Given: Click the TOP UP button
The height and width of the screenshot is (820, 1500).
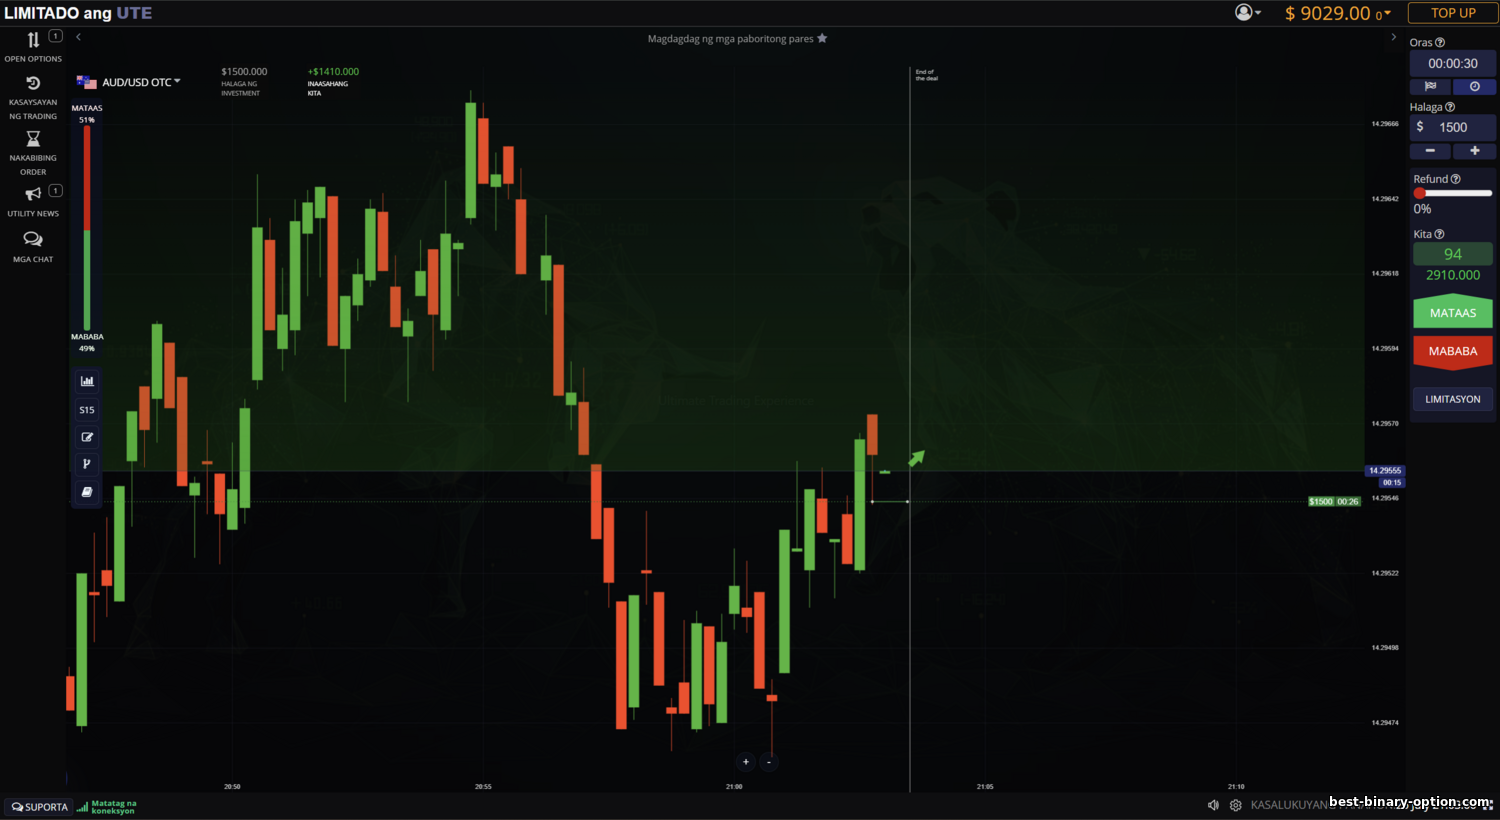Looking at the screenshot, I should pyautogui.click(x=1452, y=13).
